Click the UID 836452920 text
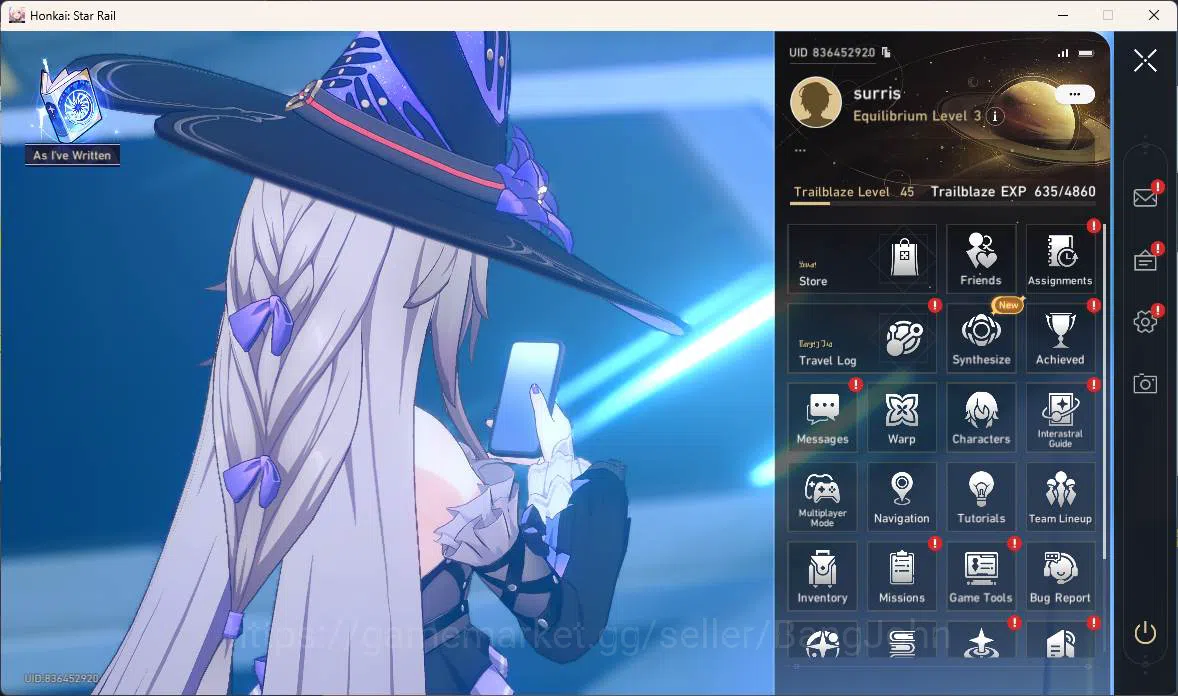1178x696 pixels. tap(832, 53)
